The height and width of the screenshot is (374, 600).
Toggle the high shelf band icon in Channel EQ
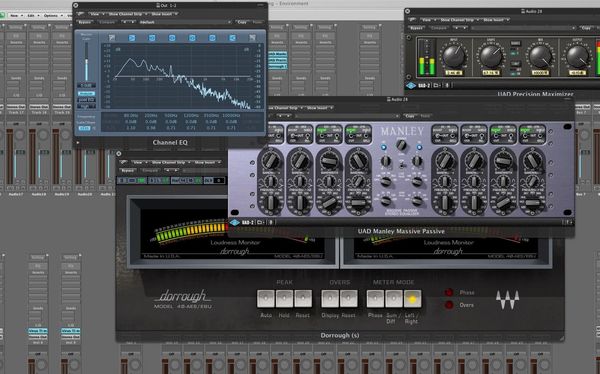pos(232,38)
